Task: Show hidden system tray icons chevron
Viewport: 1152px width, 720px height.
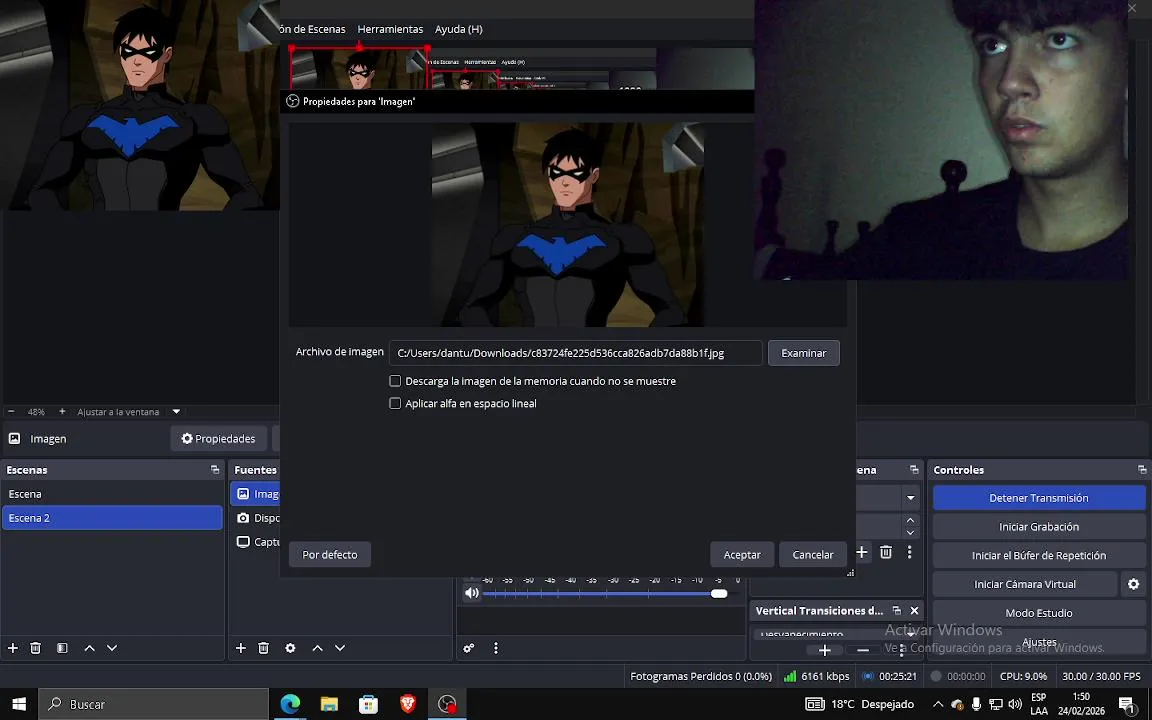Action: pos(937,704)
